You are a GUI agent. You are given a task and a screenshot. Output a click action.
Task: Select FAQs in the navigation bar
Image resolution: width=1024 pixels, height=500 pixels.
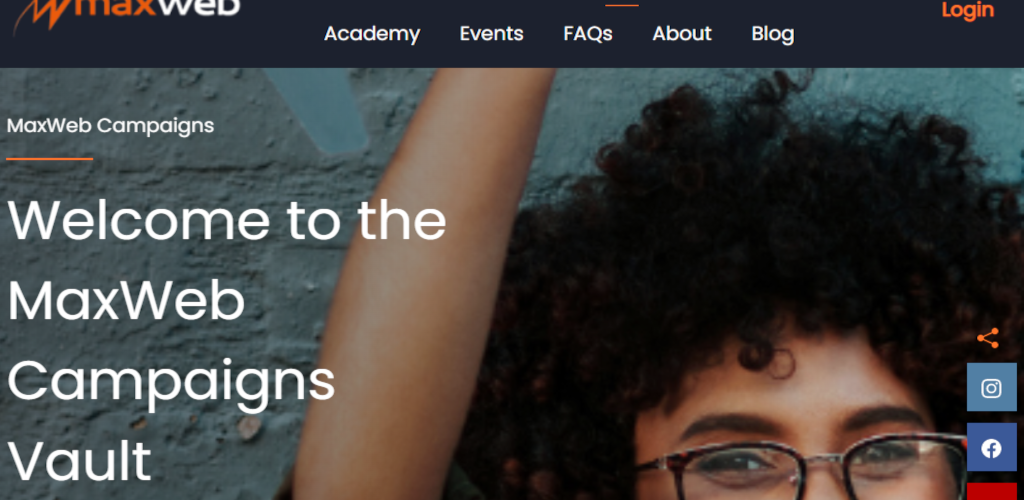[x=588, y=33]
